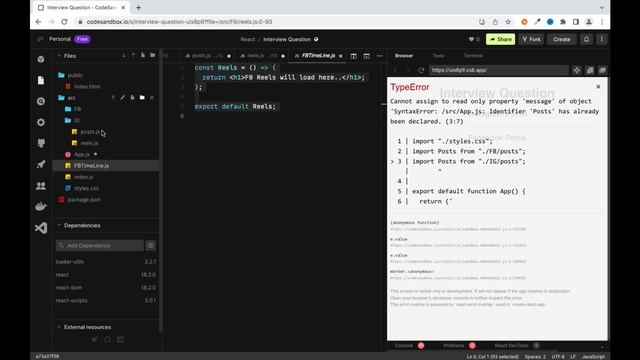Open the editor three-dots more menu
The width and height of the screenshot is (640, 360).
tap(380, 56)
